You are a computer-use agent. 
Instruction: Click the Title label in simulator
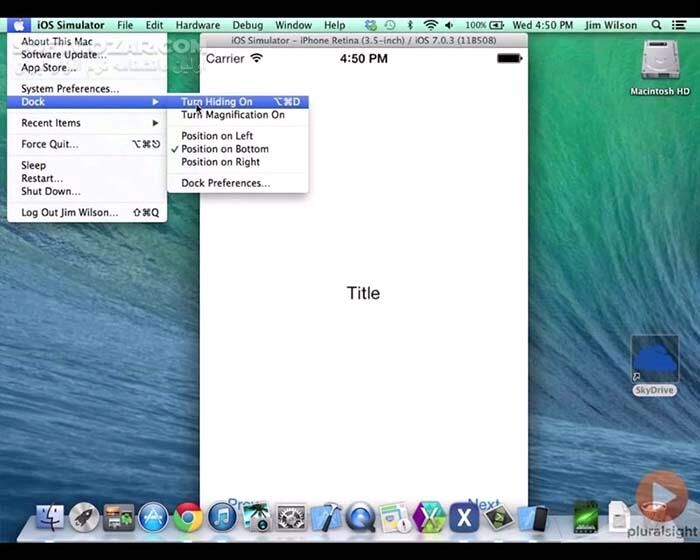[363, 293]
